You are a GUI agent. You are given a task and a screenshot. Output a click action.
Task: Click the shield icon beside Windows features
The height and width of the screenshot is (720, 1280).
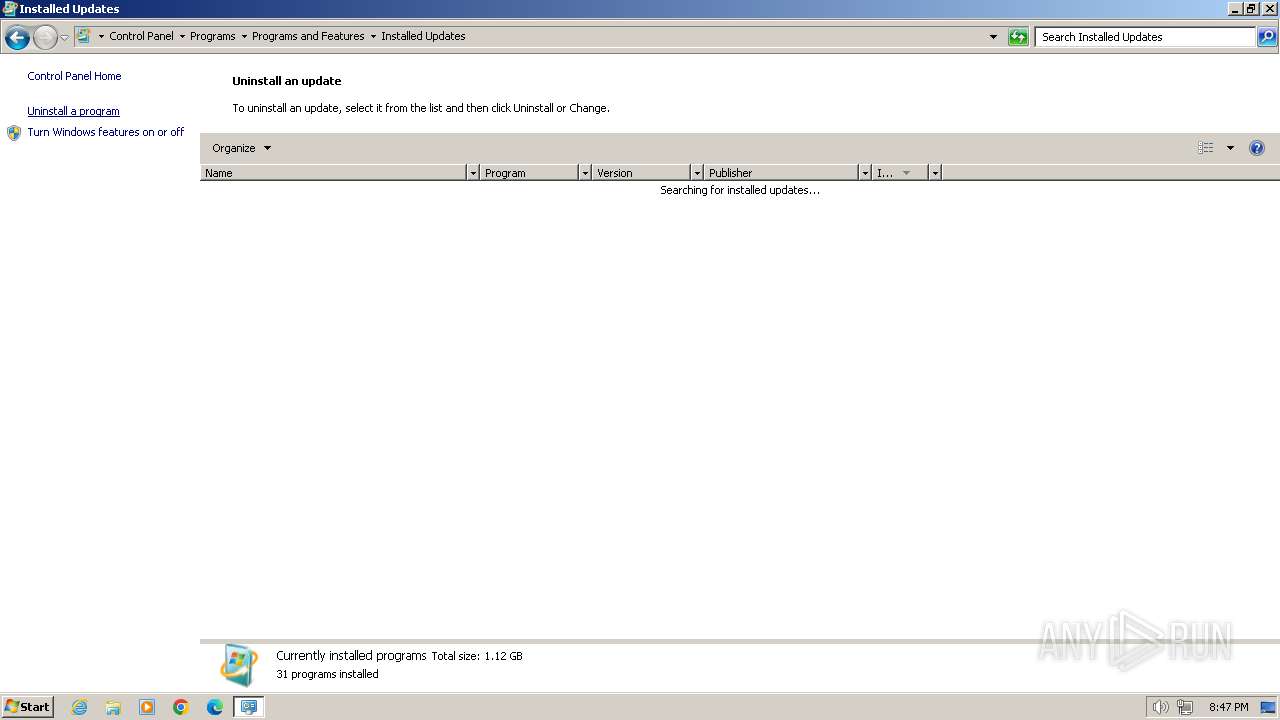click(14, 132)
